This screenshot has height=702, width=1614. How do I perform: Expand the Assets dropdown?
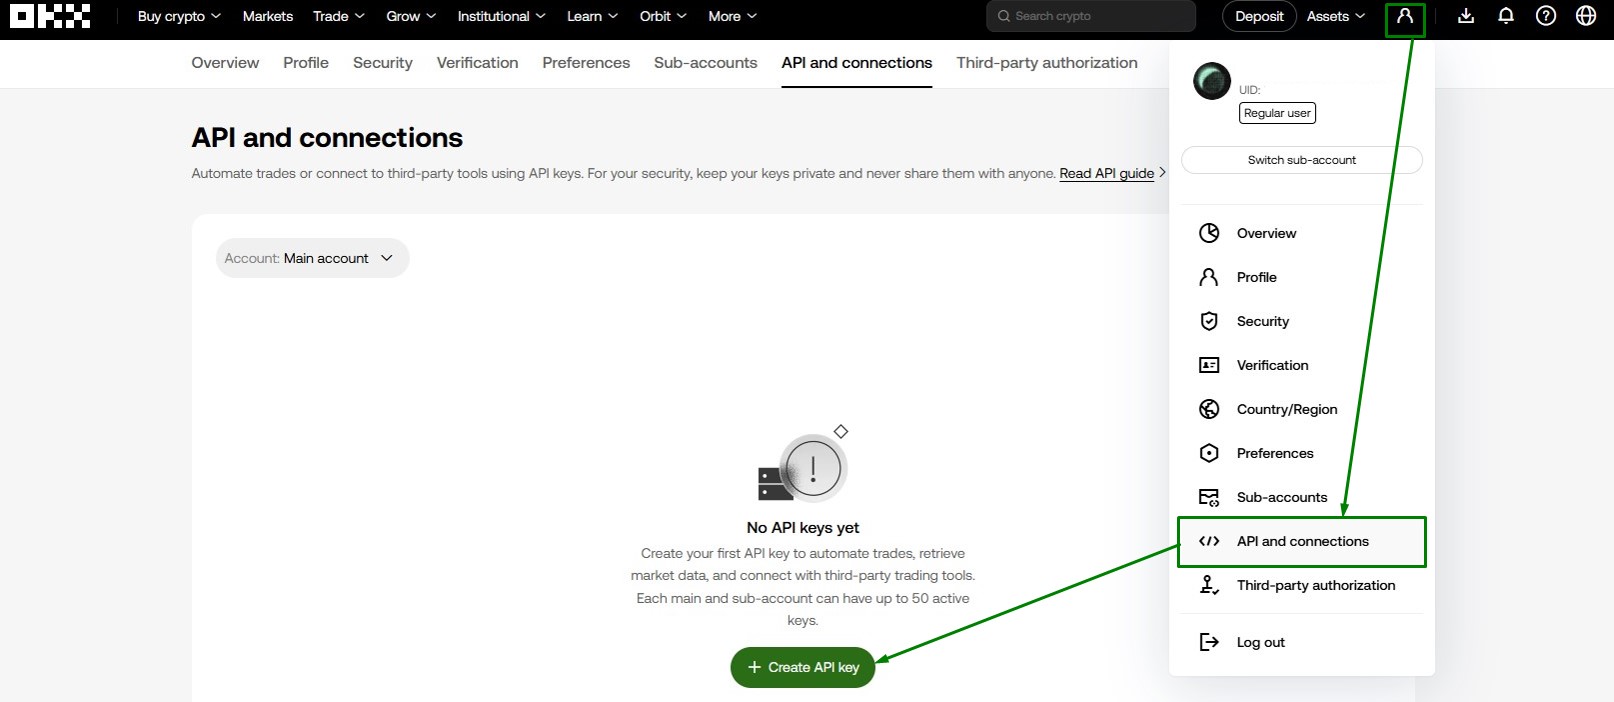click(x=1336, y=16)
